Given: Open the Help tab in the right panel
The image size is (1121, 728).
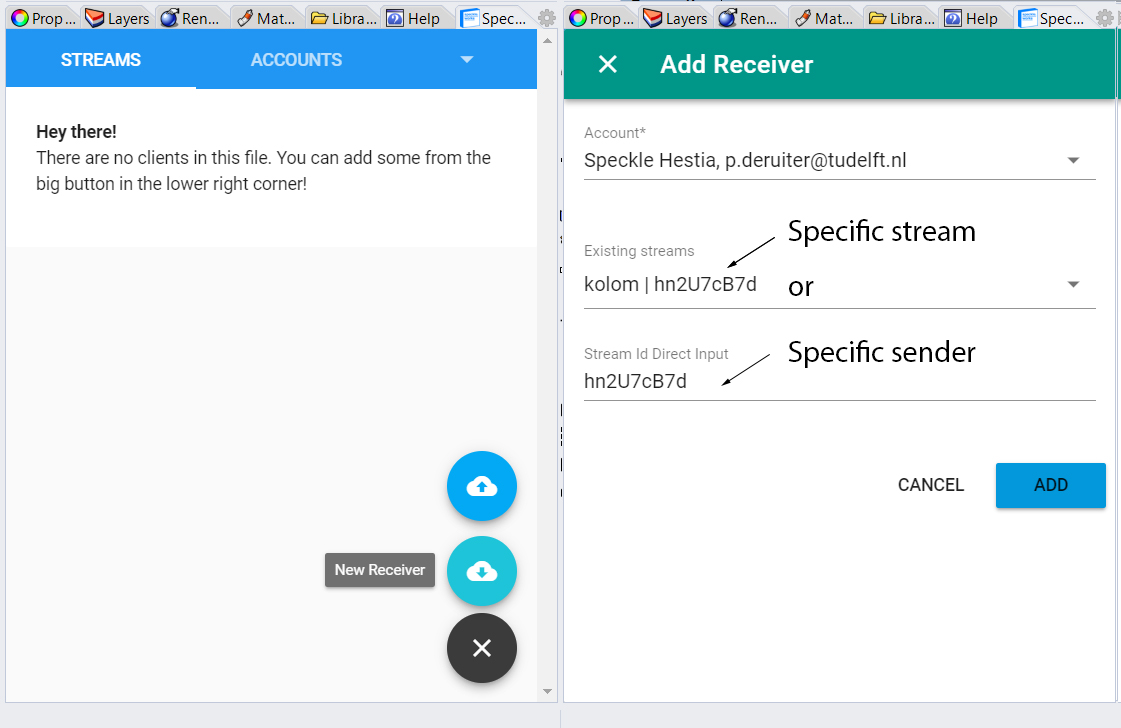Looking at the screenshot, I should pyautogui.click(x=970, y=18).
